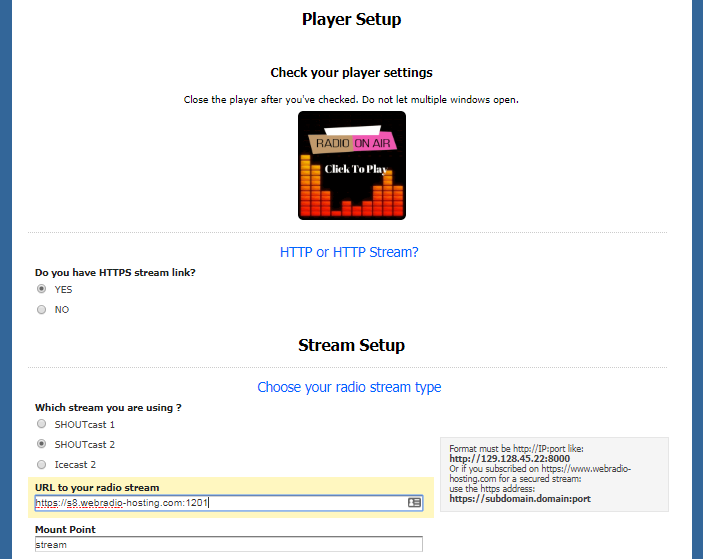Screen dimensions: 703x559
Task: Select YES for HTTPS stream link
Action: click(x=42, y=289)
